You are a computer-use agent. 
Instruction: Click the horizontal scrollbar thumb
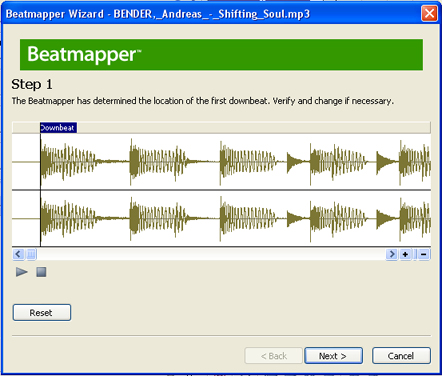[31, 254]
